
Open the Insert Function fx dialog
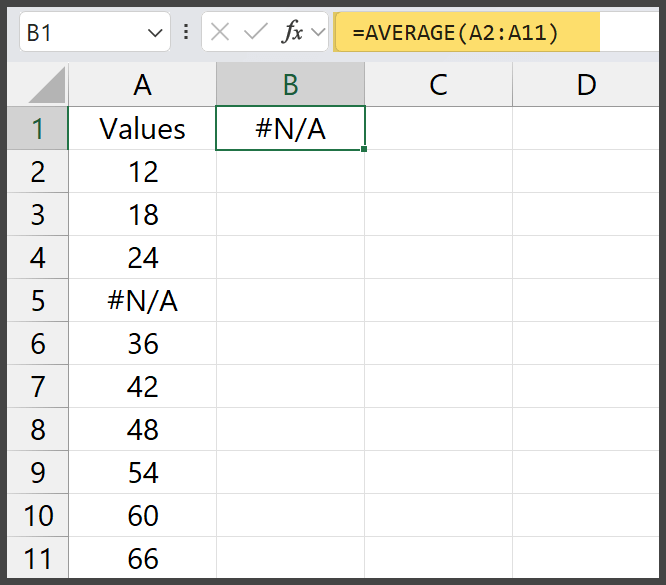pos(292,32)
